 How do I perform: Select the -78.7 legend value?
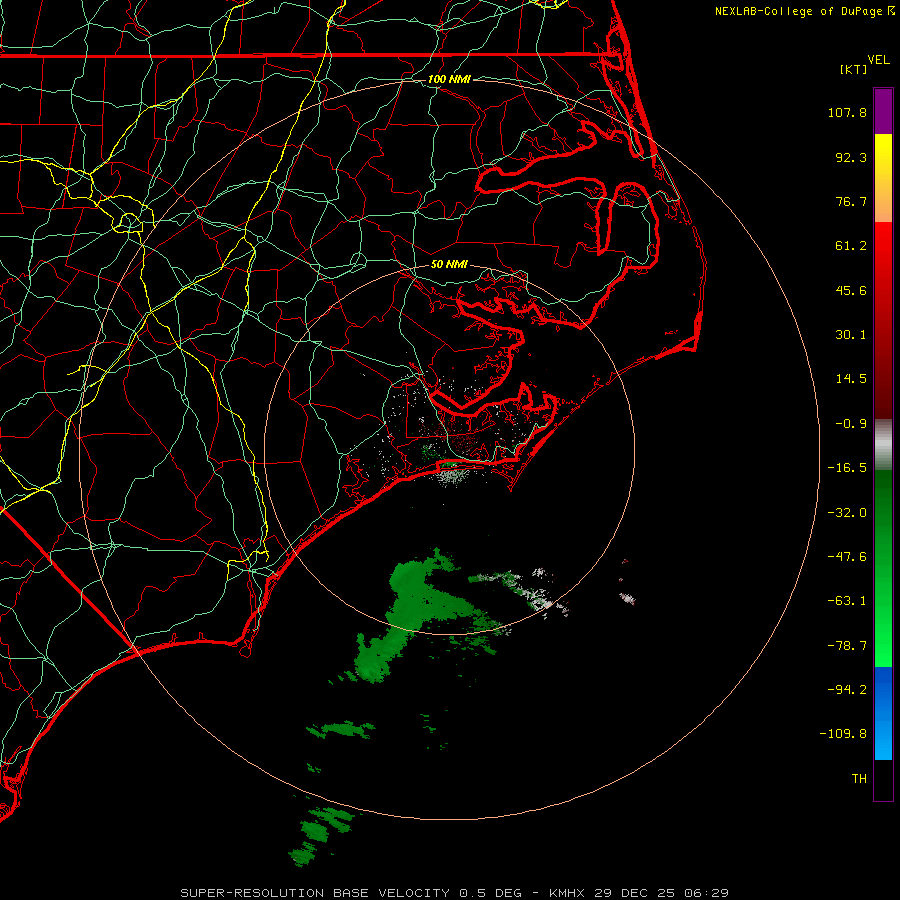click(x=847, y=646)
